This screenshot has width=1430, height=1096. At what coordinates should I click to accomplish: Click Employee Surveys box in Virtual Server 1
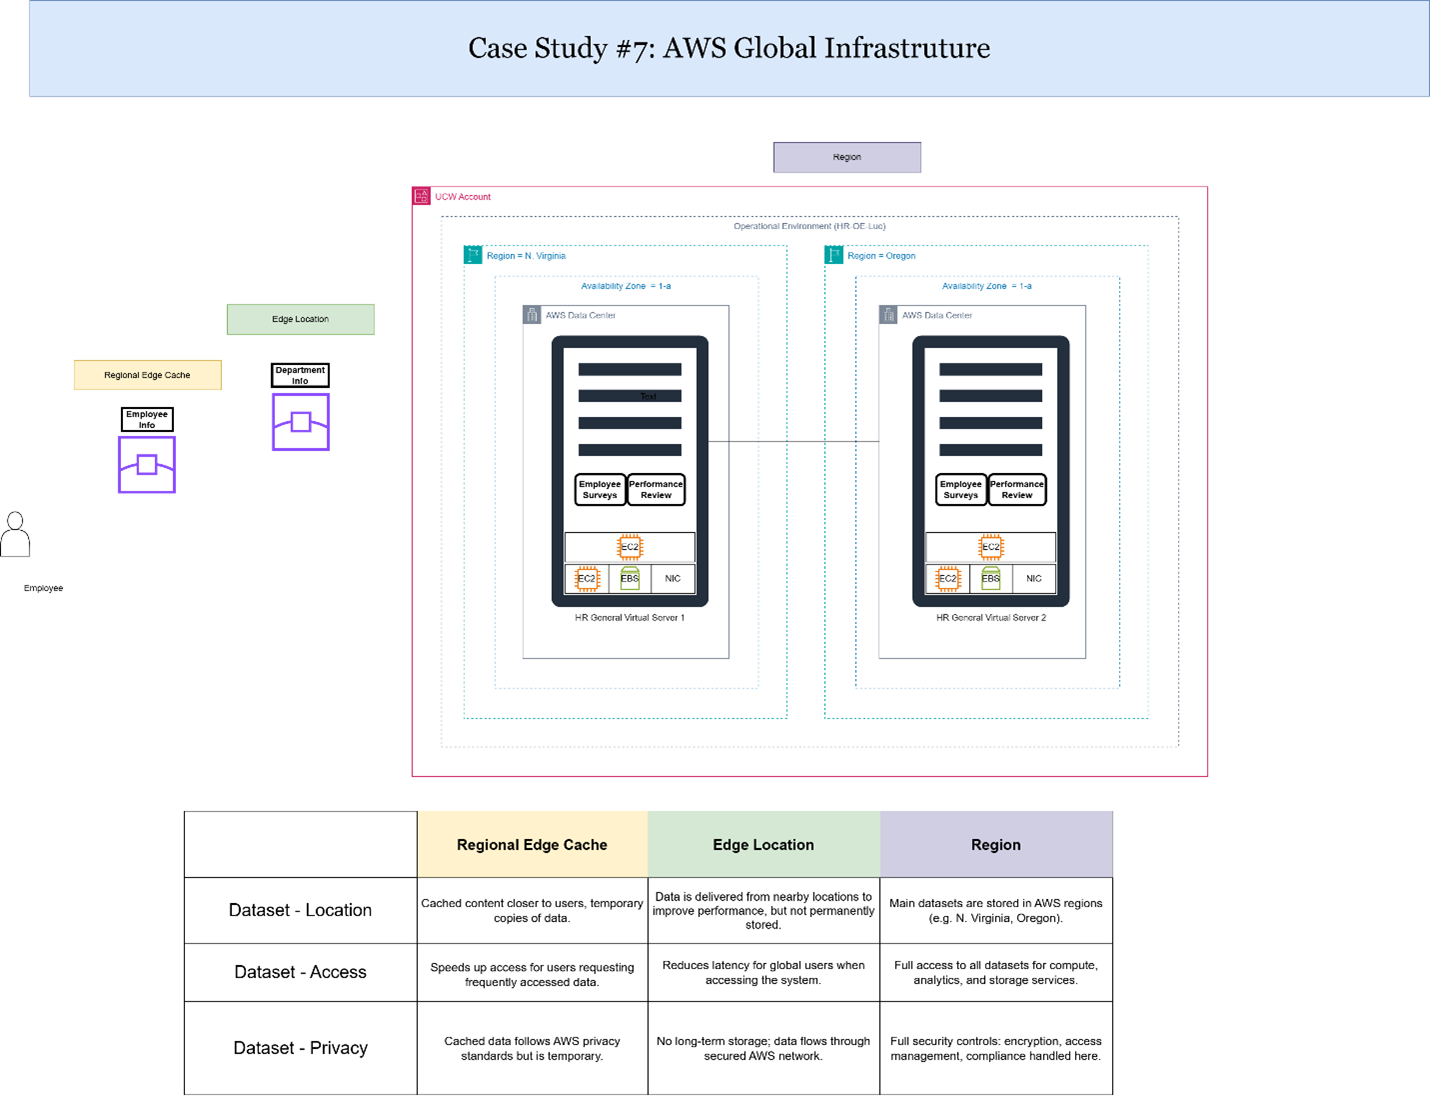(x=600, y=489)
